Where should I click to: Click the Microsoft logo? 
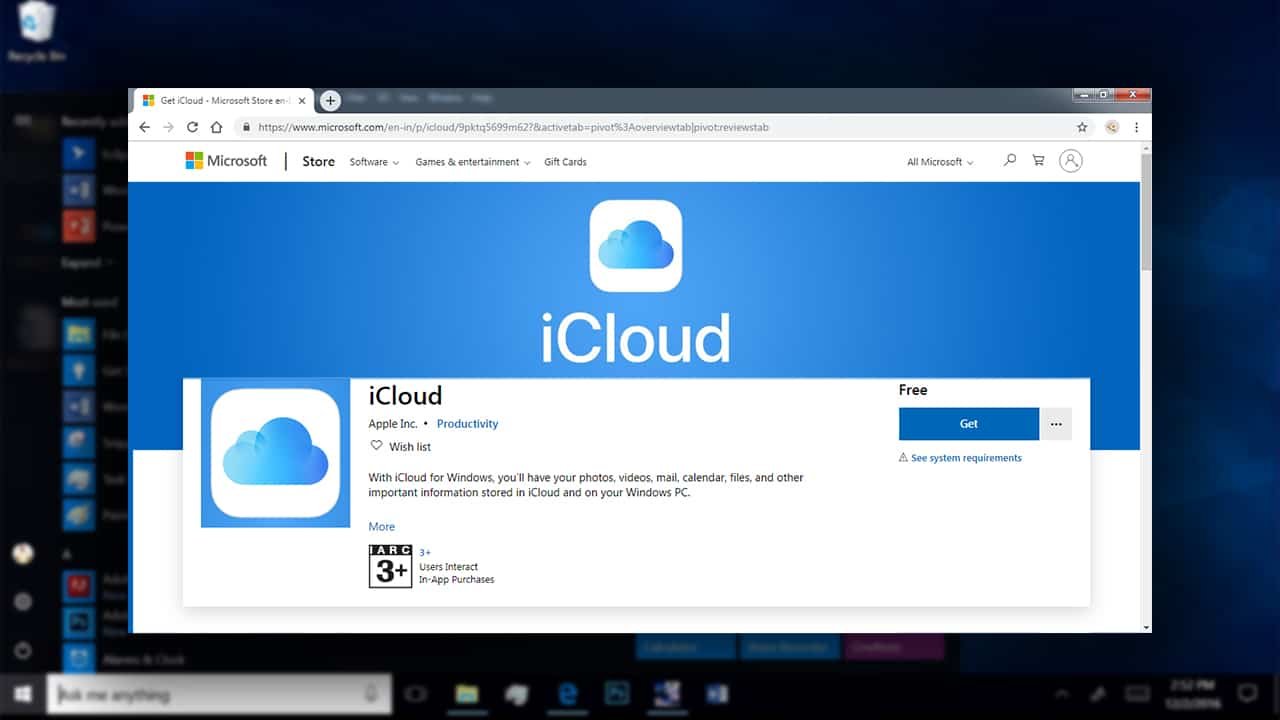coord(226,161)
